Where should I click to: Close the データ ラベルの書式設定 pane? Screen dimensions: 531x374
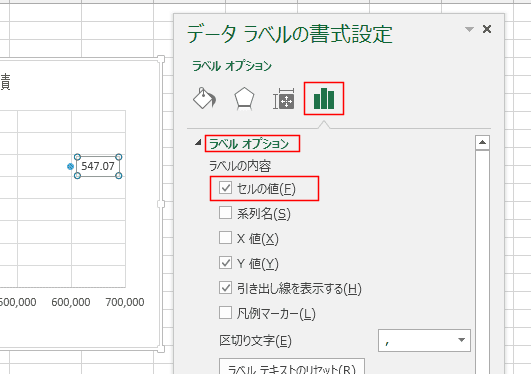click(487, 29)
